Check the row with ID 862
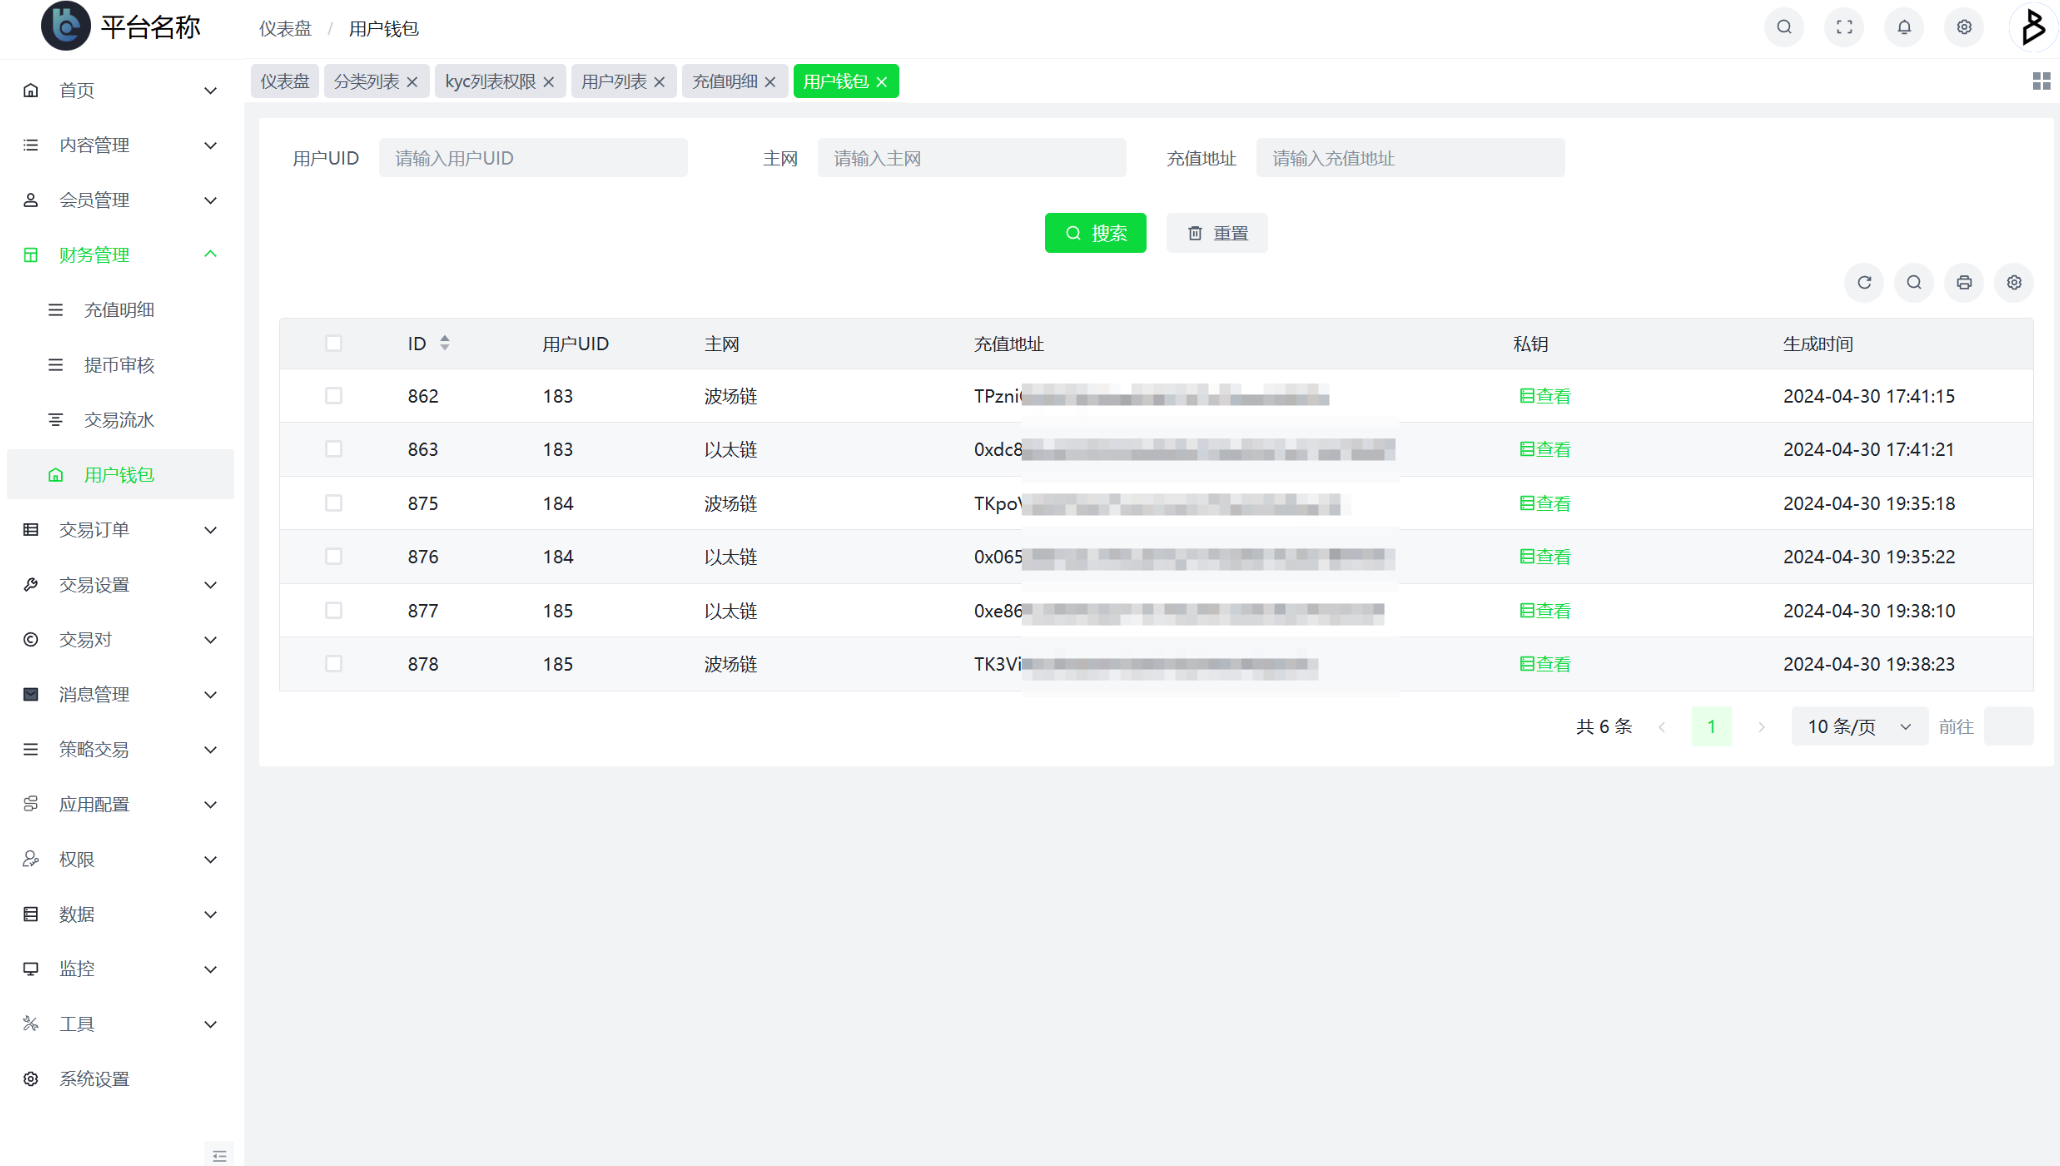The height and width of the screenshot is (1166, 2060). 334,396
